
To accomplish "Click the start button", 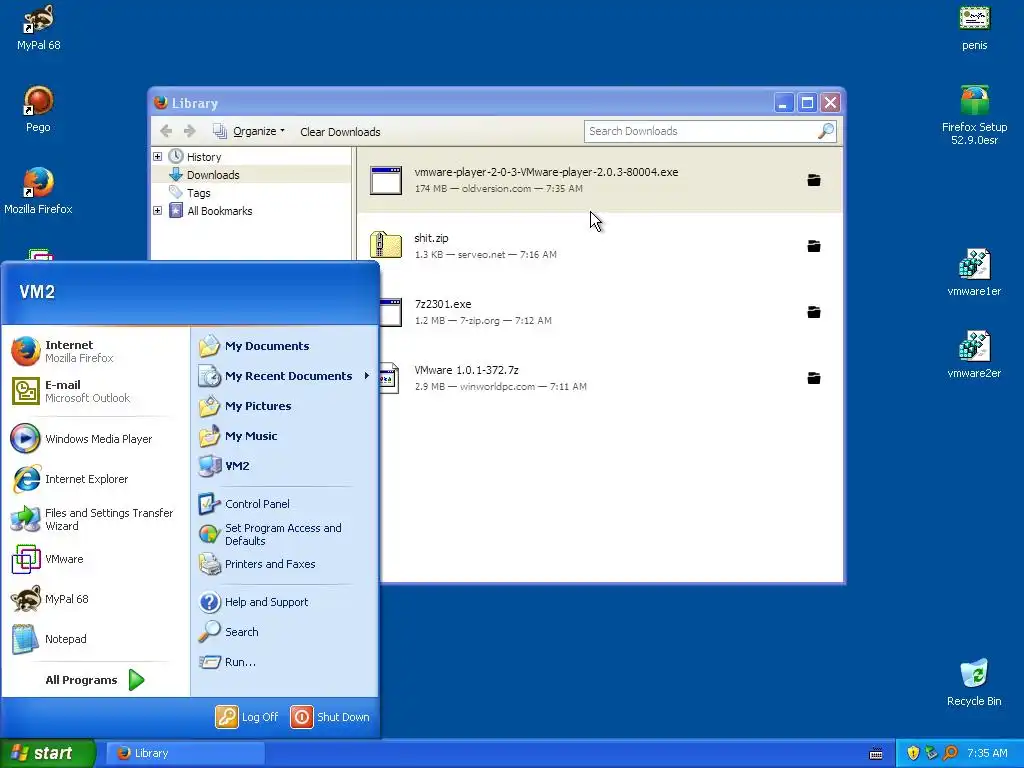I will click(47, 753).
